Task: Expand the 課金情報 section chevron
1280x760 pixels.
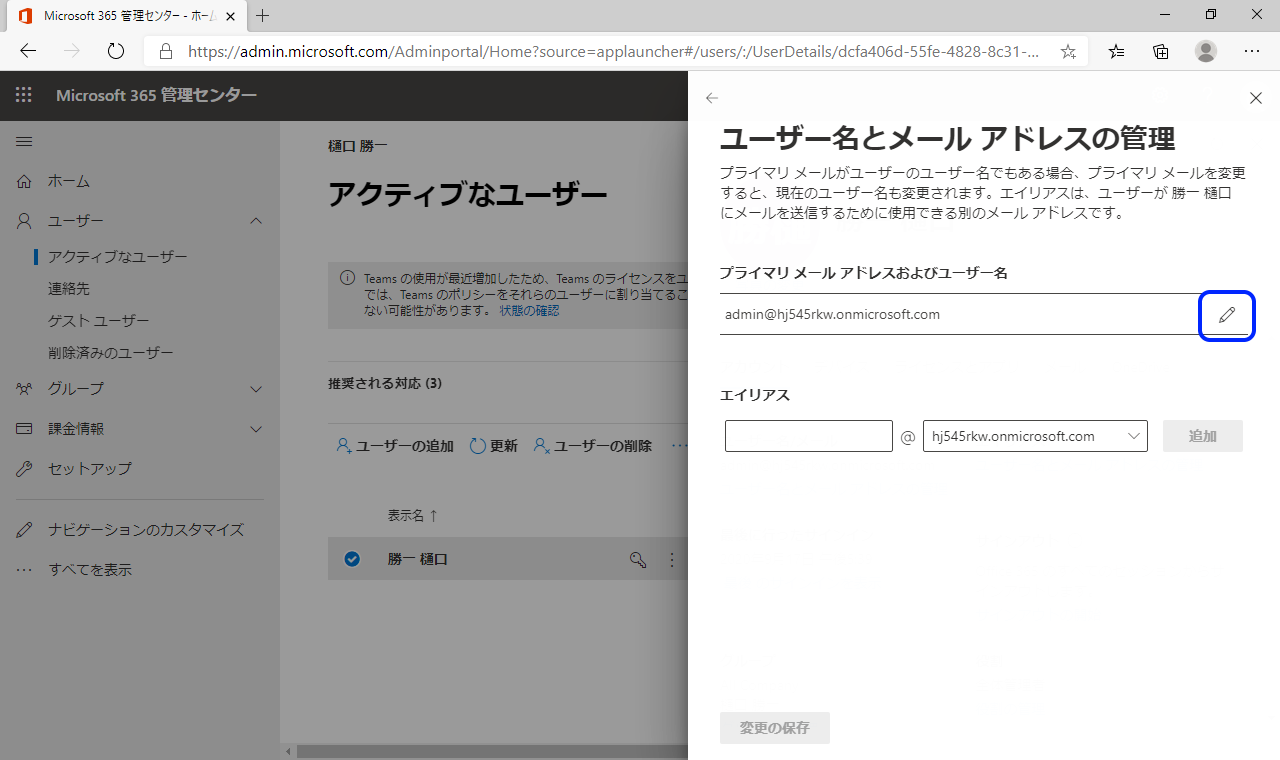Action: point(256,428)
